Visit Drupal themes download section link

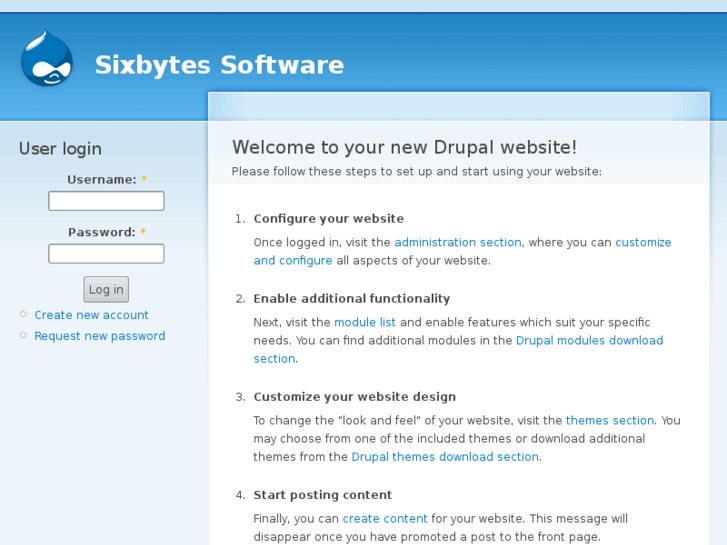tap(445, 457)
